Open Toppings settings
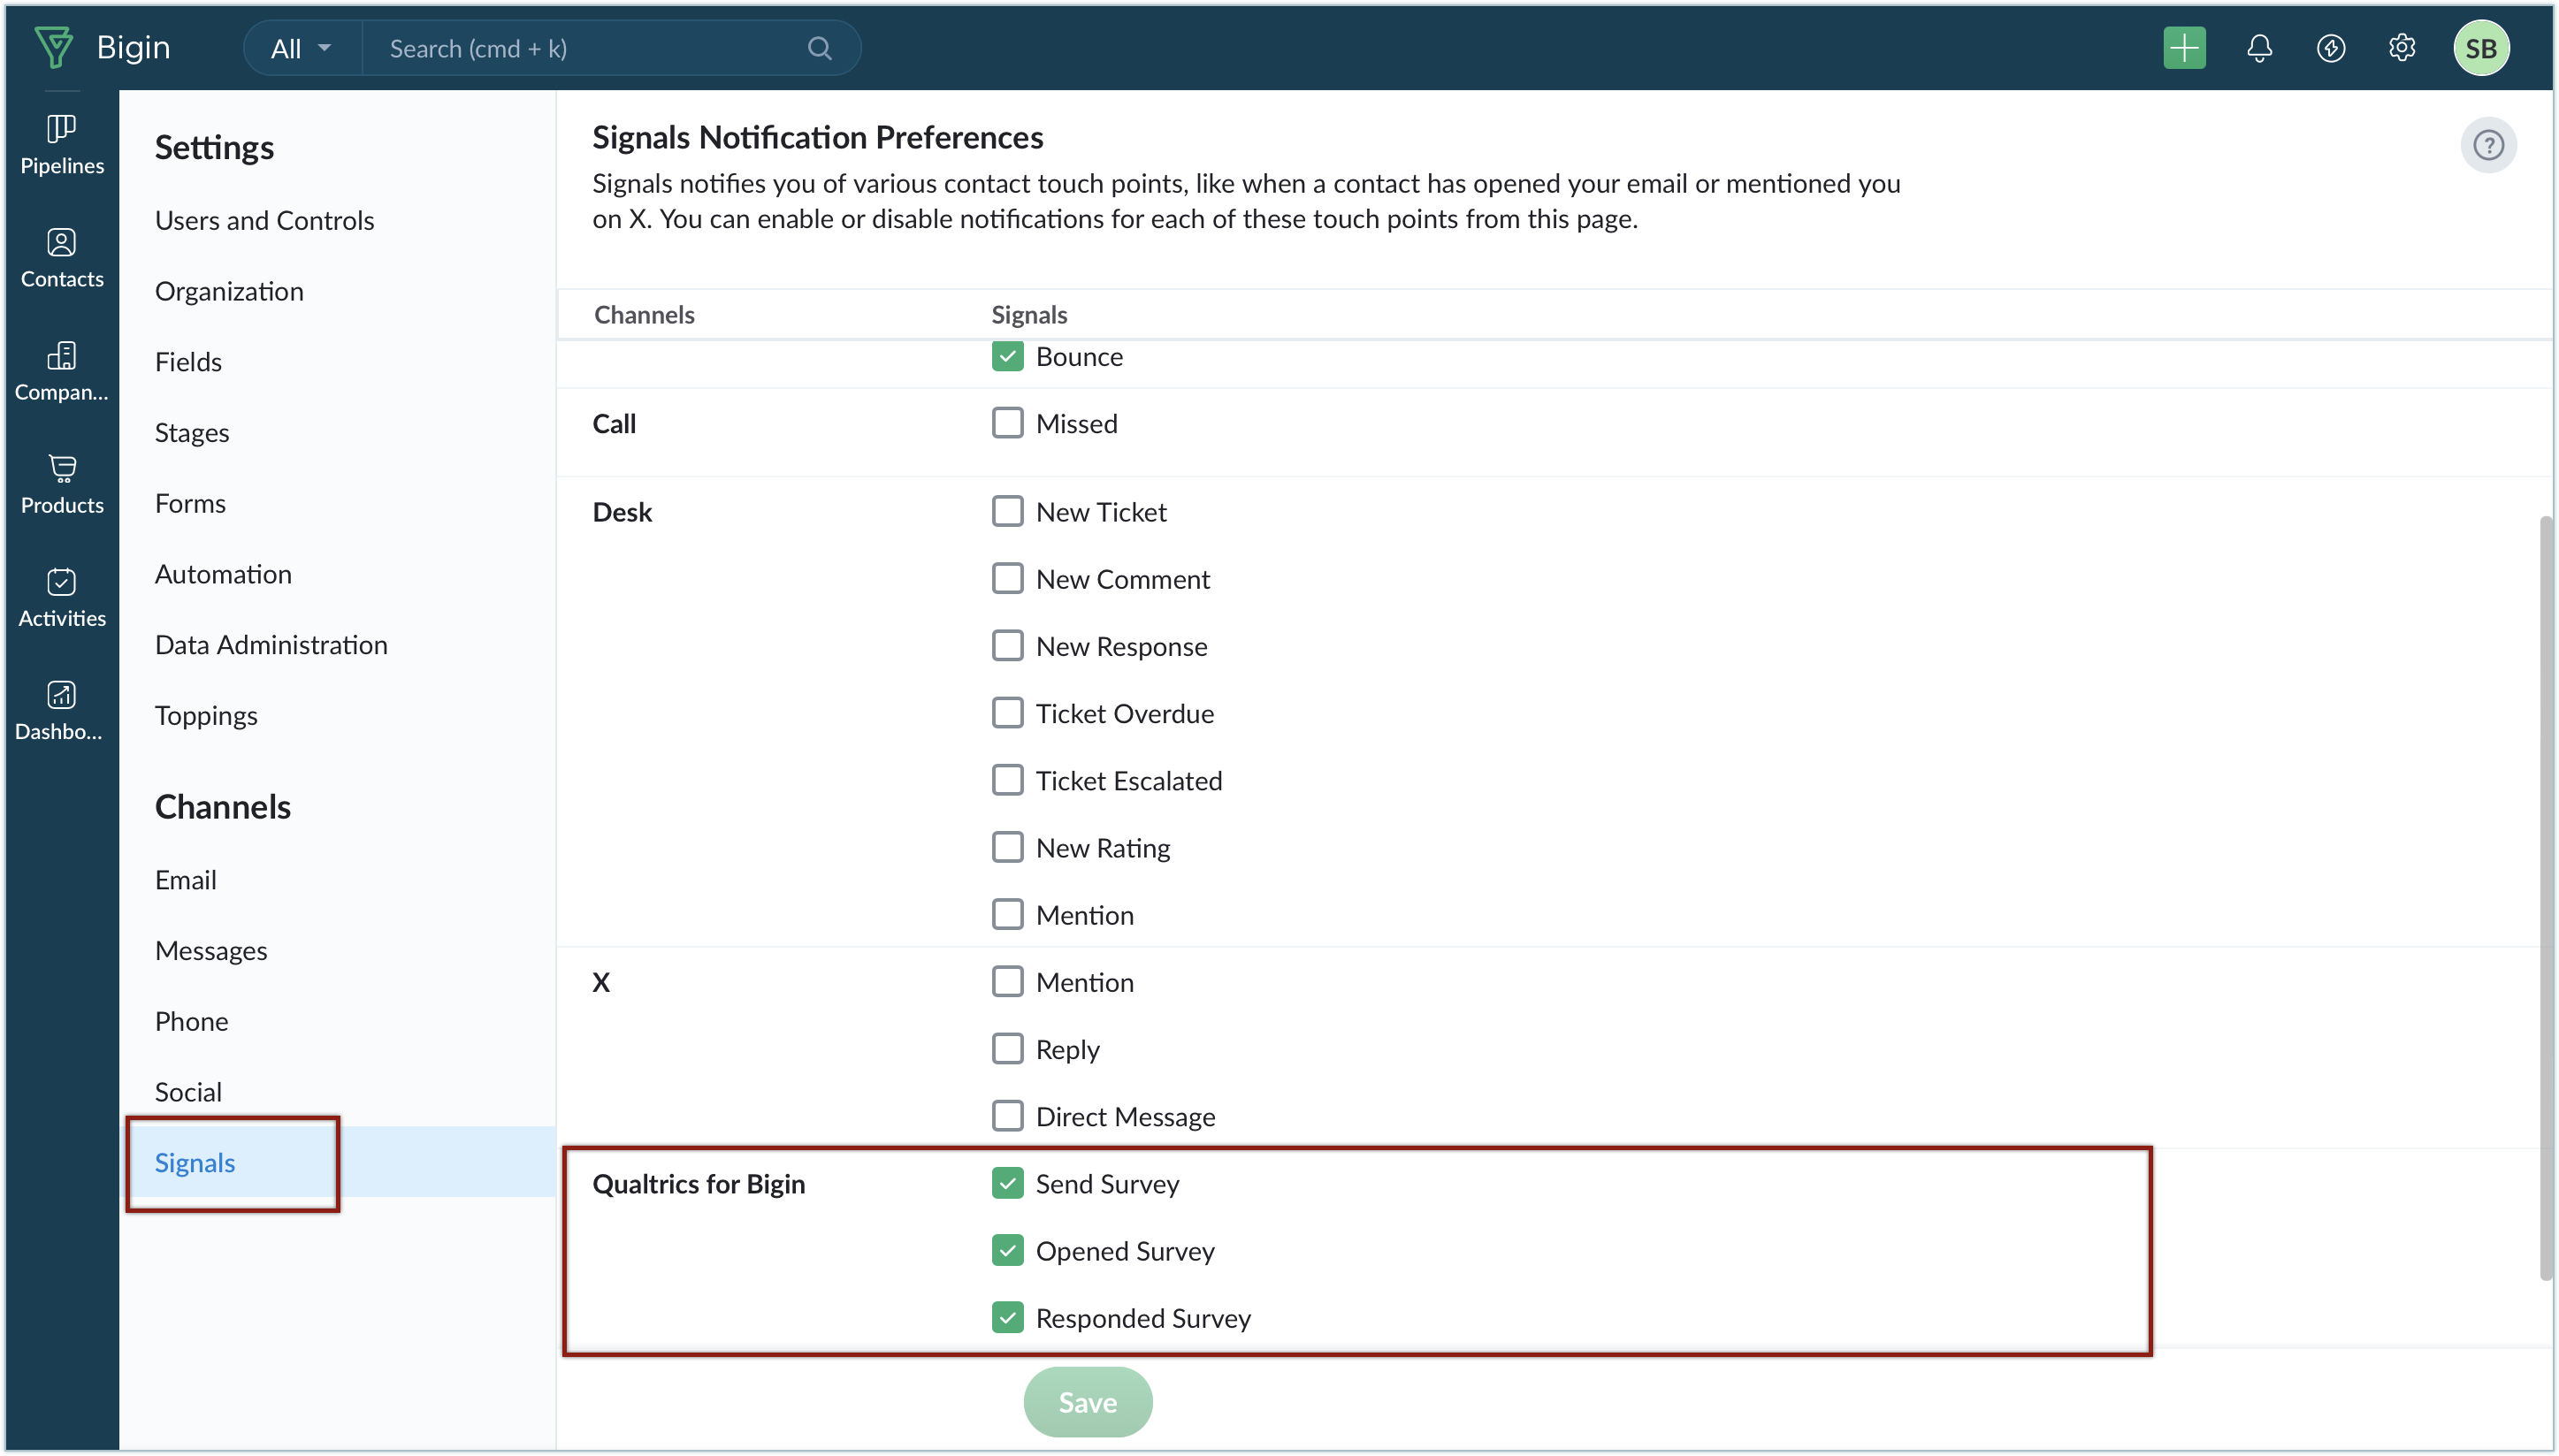 [x=206, y=716]
